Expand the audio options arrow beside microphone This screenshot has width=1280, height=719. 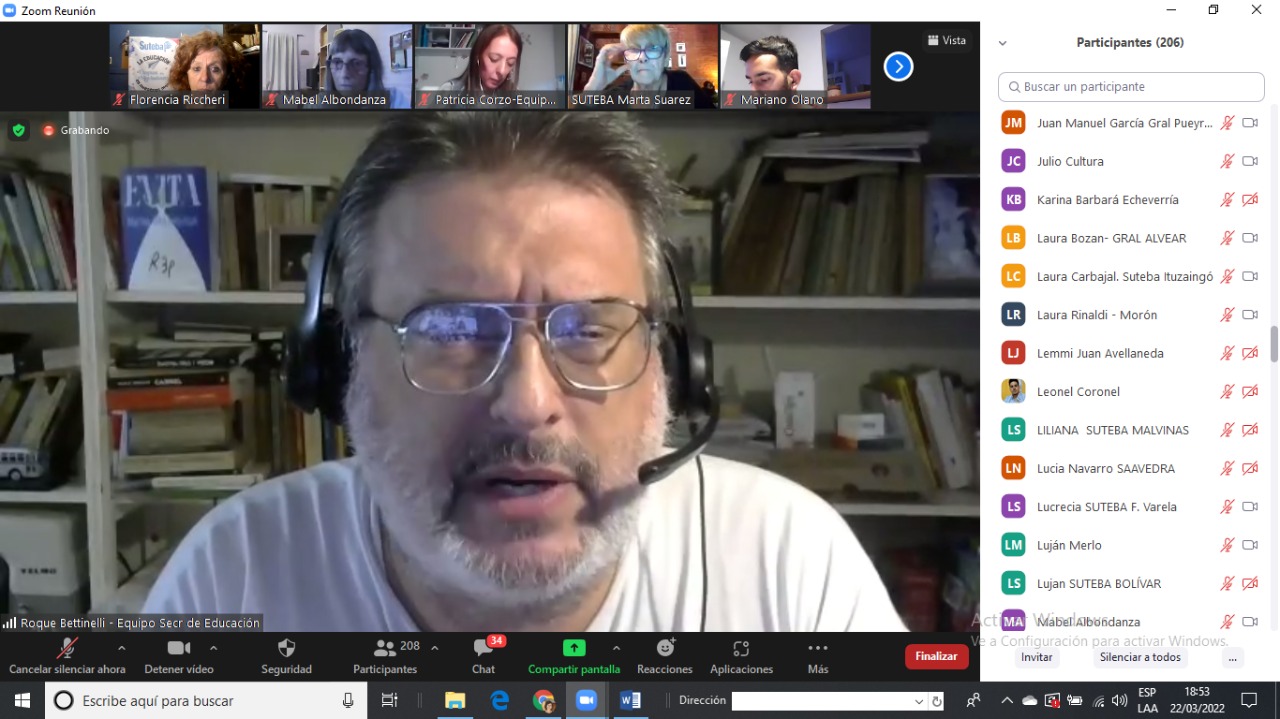click(121, 648)
